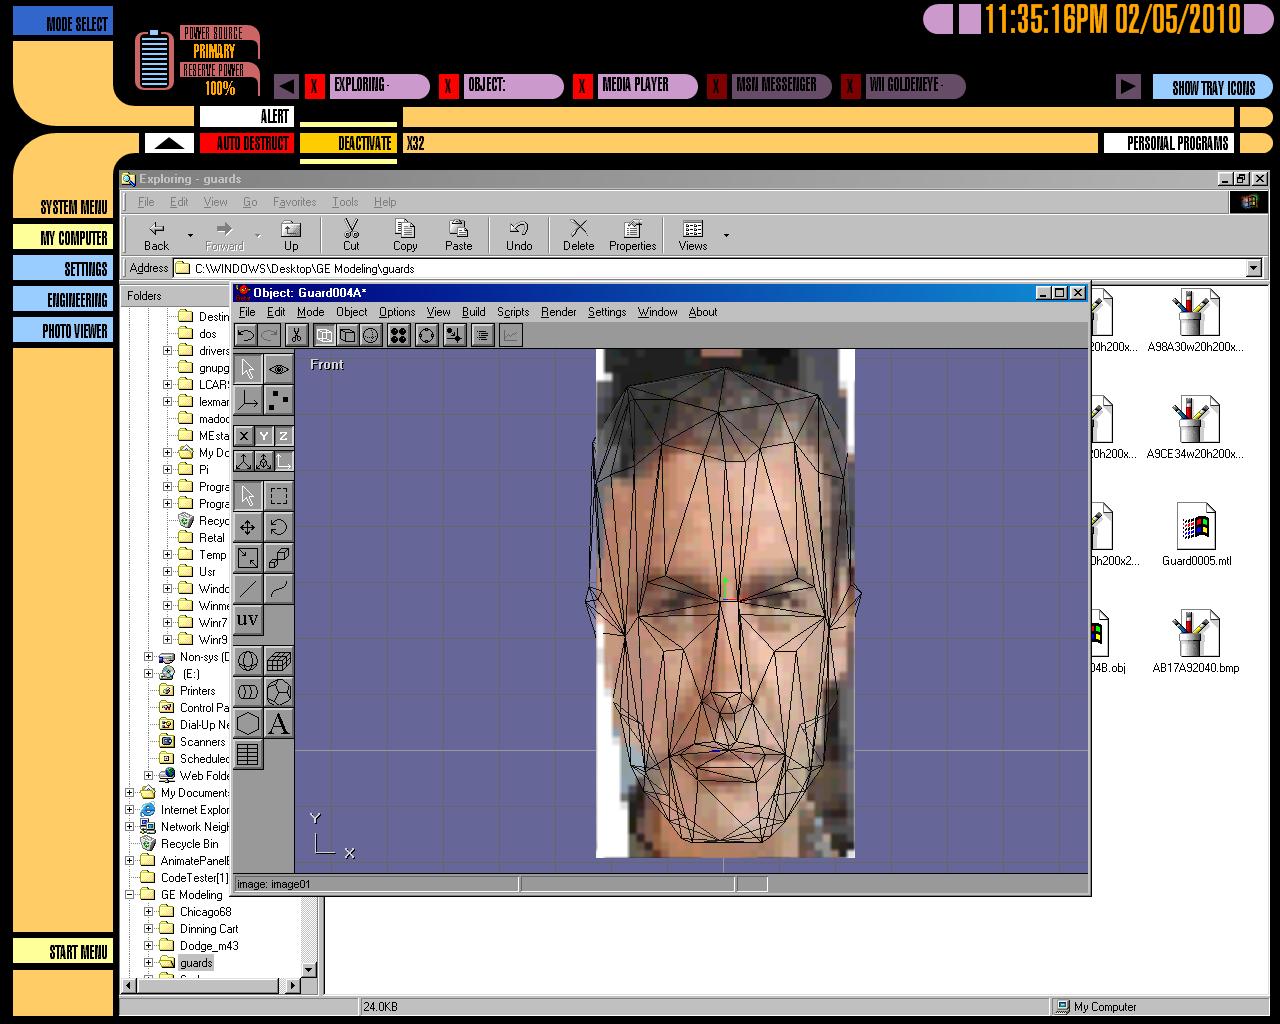Select the uniform scale cubes tool

pyautogui.click(x=279, y=558)
